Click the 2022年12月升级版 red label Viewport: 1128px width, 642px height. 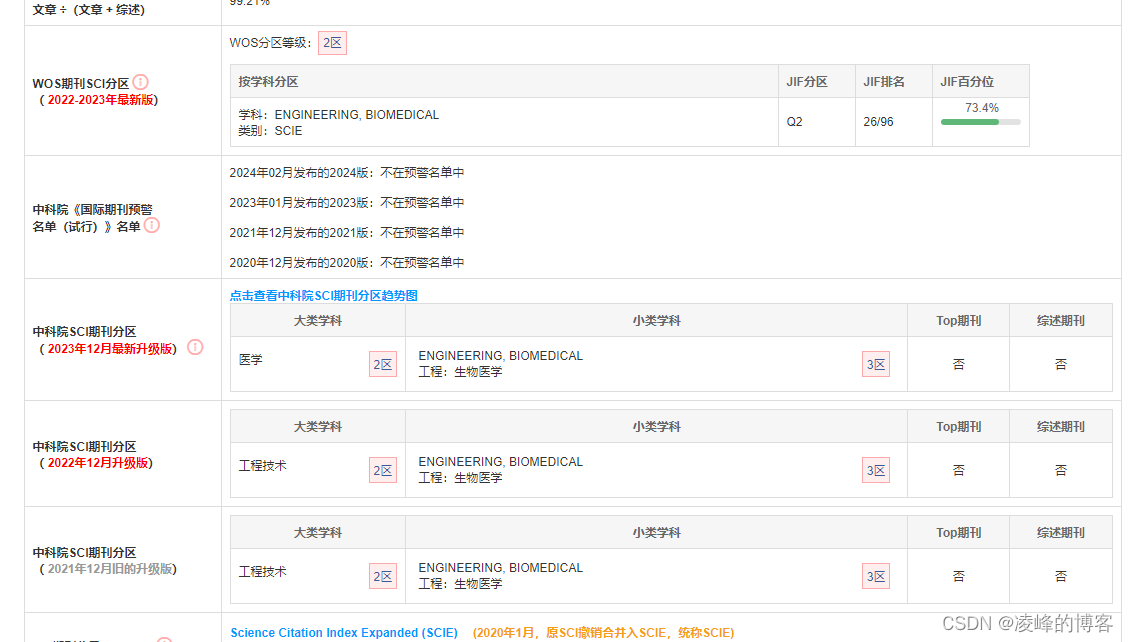(98, 463)
